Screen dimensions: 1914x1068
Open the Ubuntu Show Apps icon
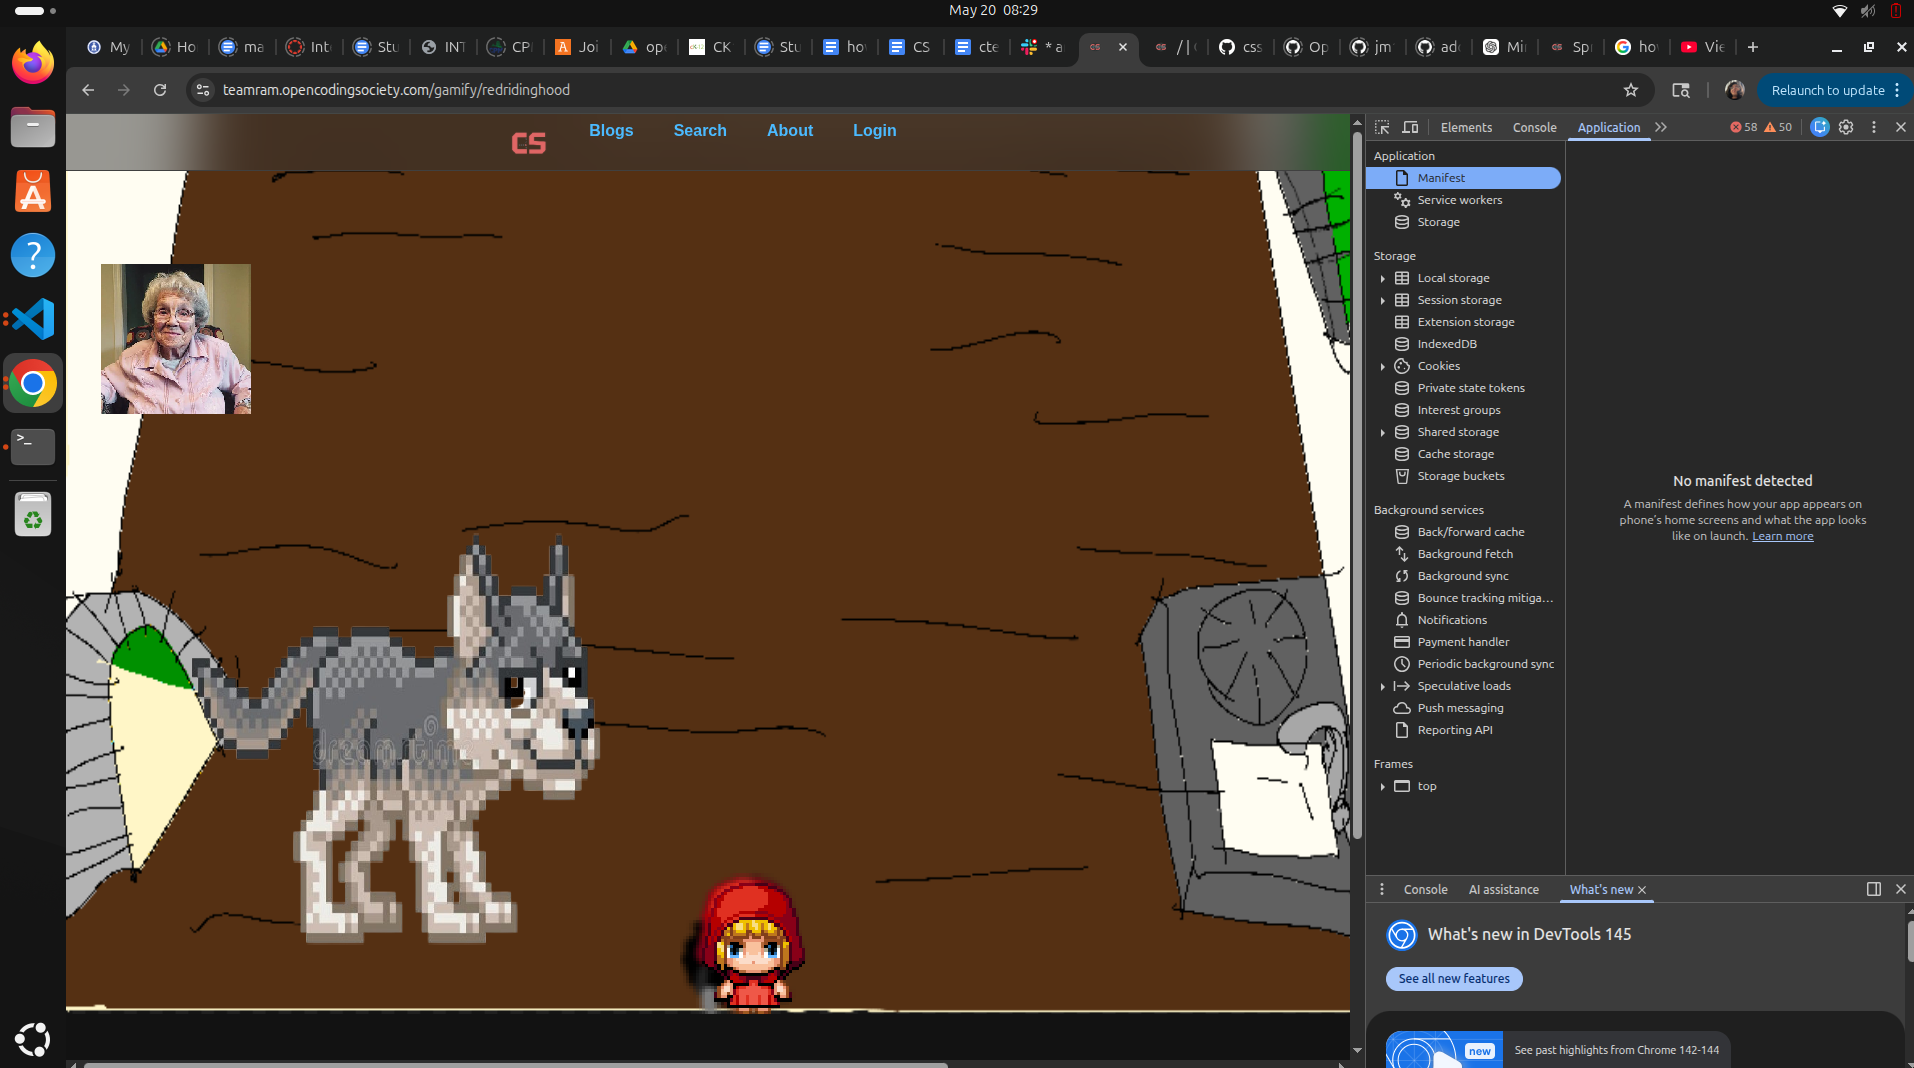(x=33, y=1040)
